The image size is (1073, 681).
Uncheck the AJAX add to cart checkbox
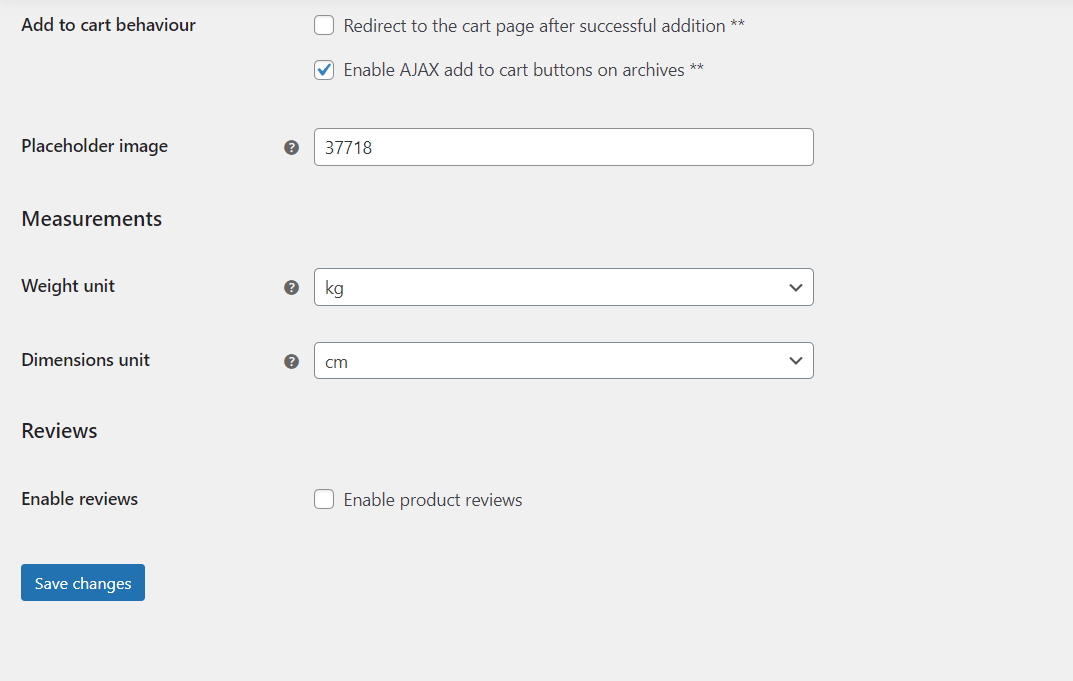coord(324,70)
